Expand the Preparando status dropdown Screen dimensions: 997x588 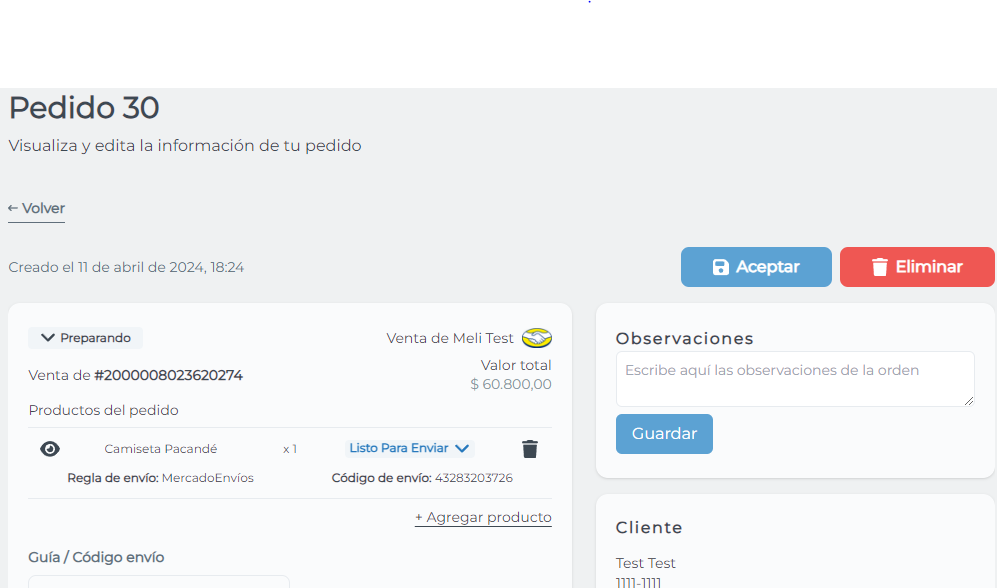point(85,338)
